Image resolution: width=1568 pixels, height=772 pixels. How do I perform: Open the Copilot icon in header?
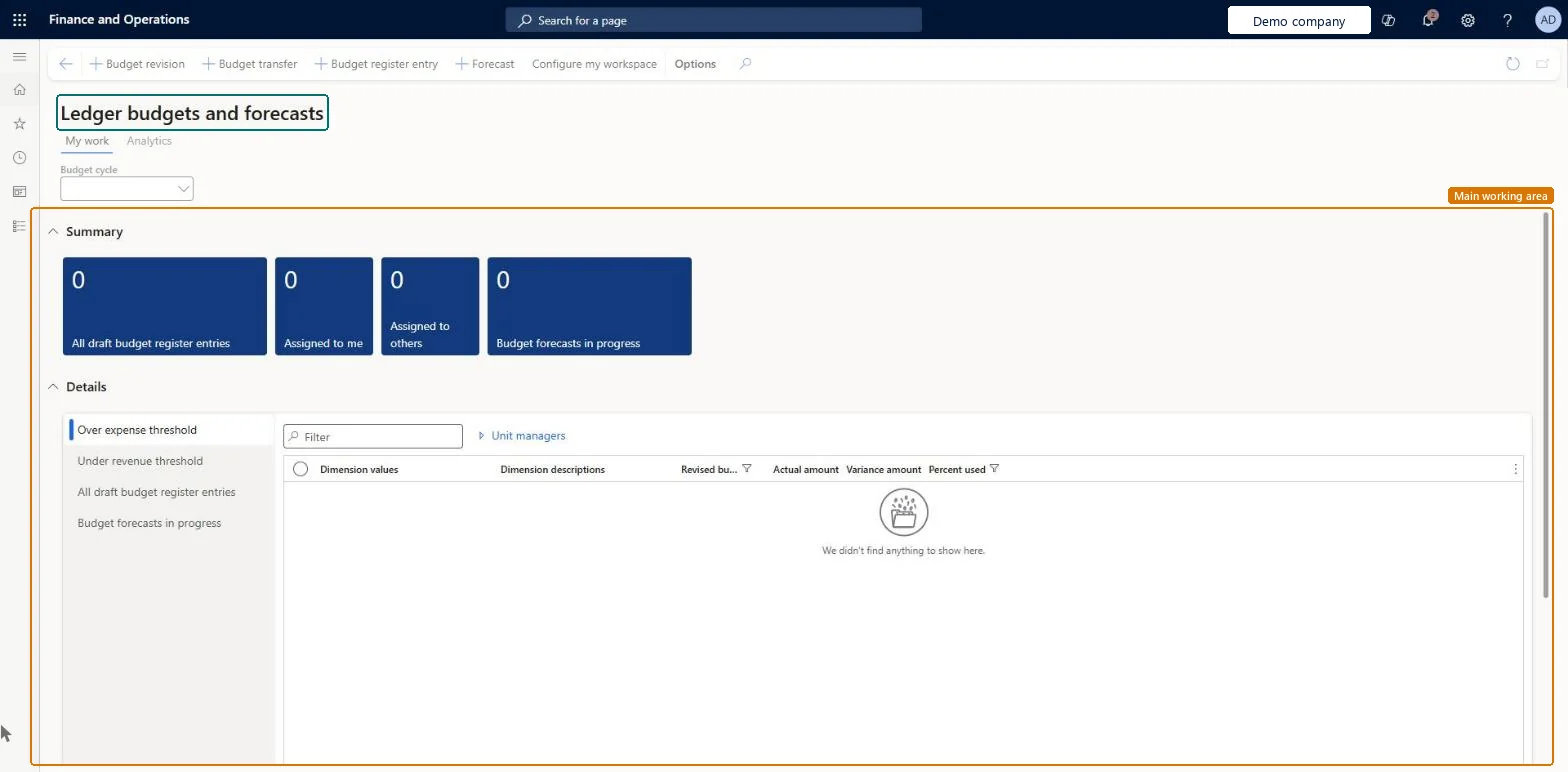pos(1388,20)
